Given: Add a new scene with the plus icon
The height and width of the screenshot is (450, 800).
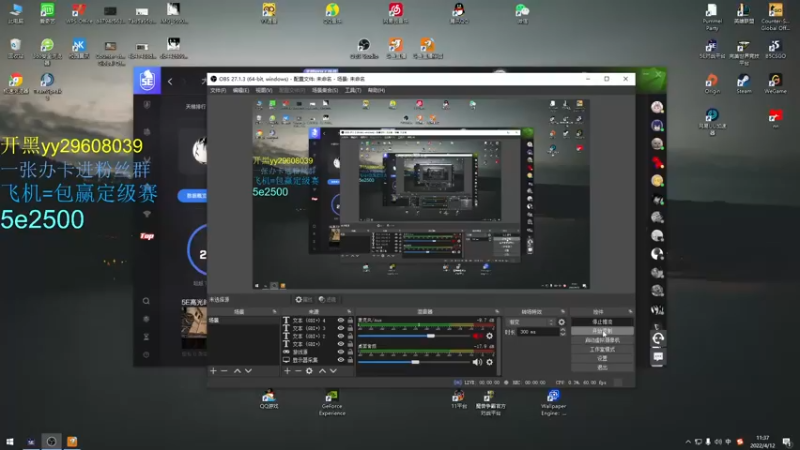Looking at the screenshot, I should point(213,371).
